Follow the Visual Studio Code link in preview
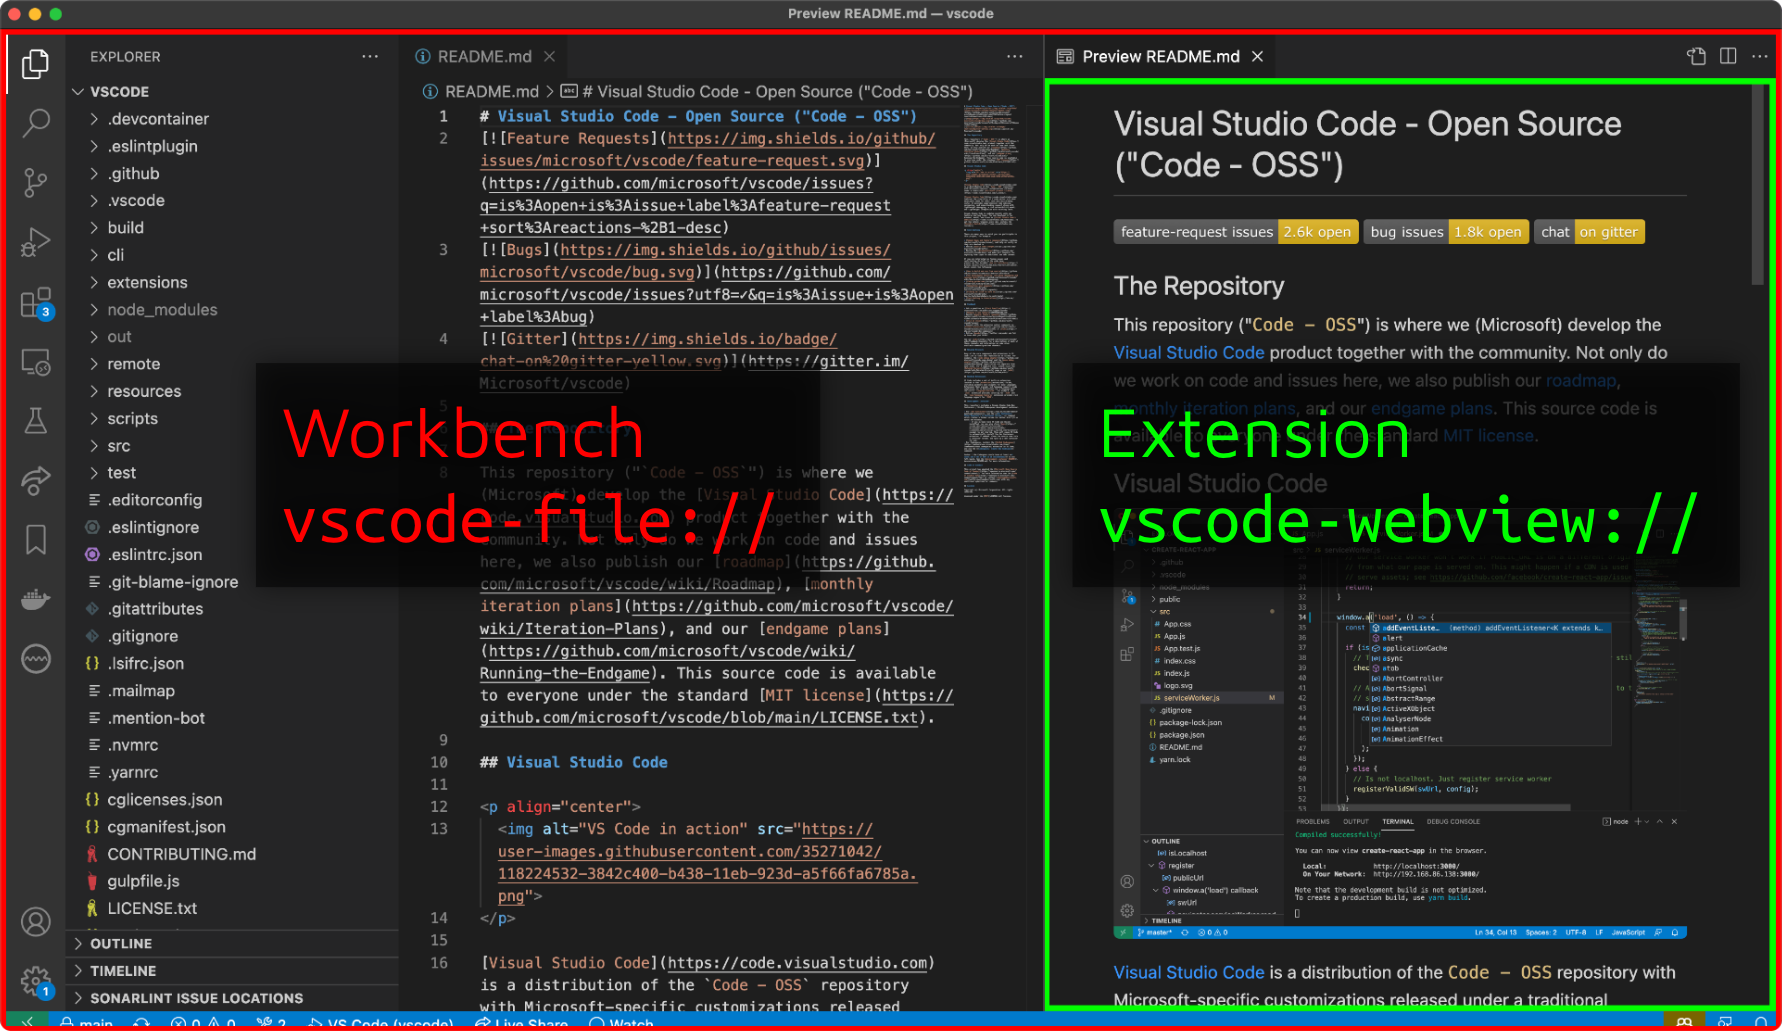 click(1189, 352)
